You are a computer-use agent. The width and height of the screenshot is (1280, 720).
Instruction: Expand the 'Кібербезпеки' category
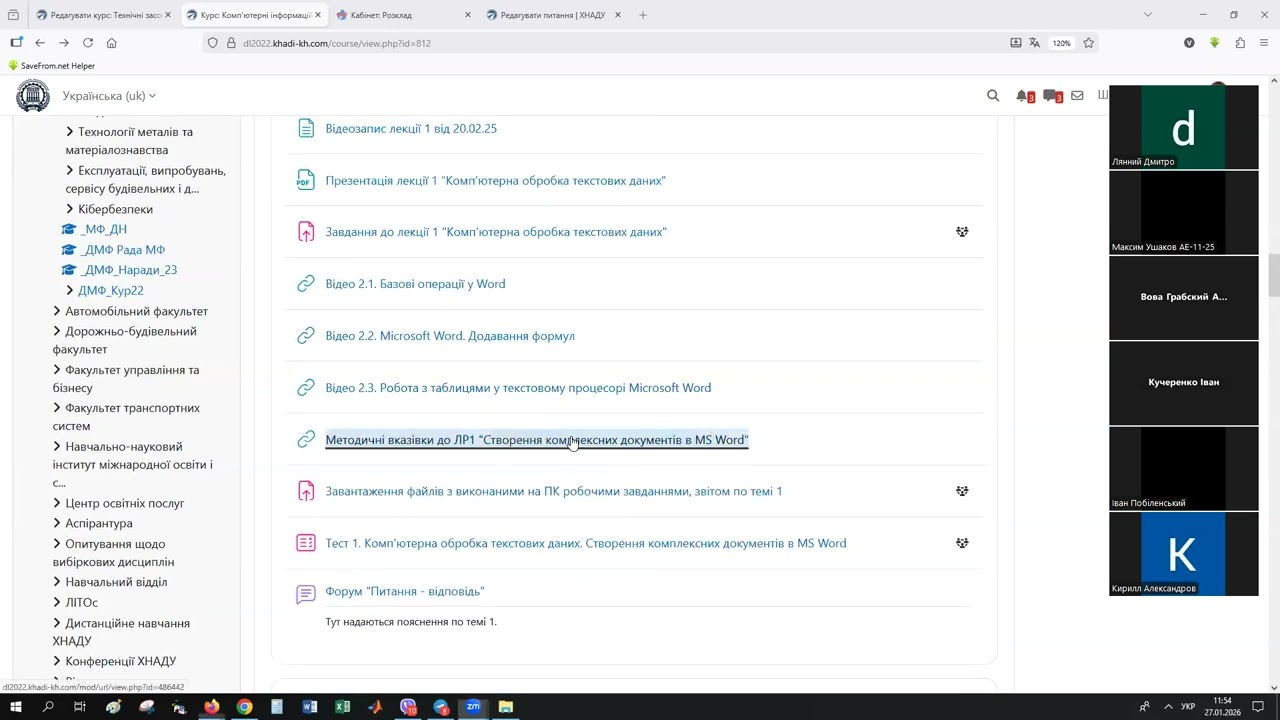70,209
